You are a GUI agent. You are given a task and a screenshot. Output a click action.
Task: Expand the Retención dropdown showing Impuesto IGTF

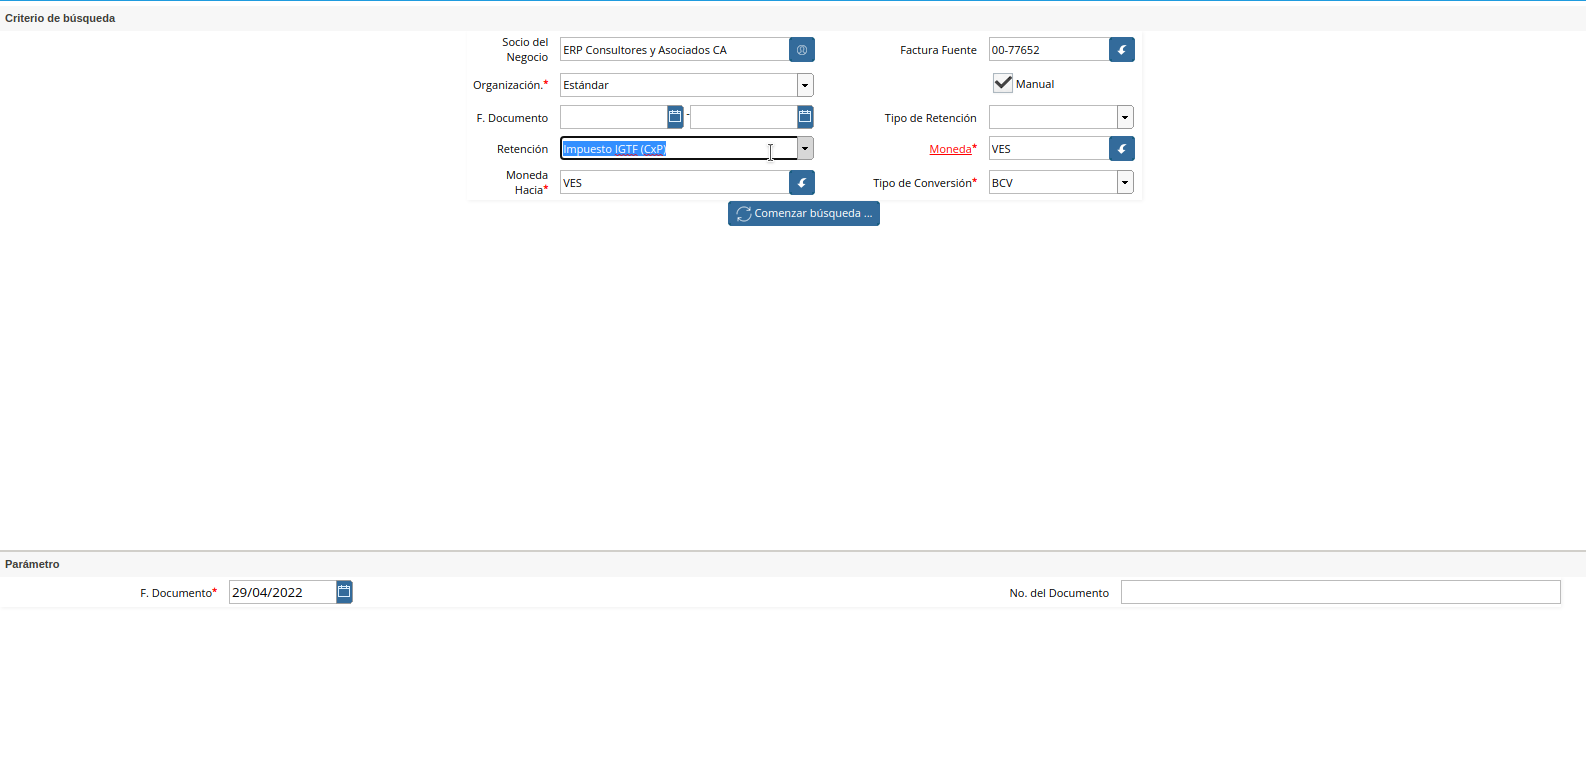point(805,149)
